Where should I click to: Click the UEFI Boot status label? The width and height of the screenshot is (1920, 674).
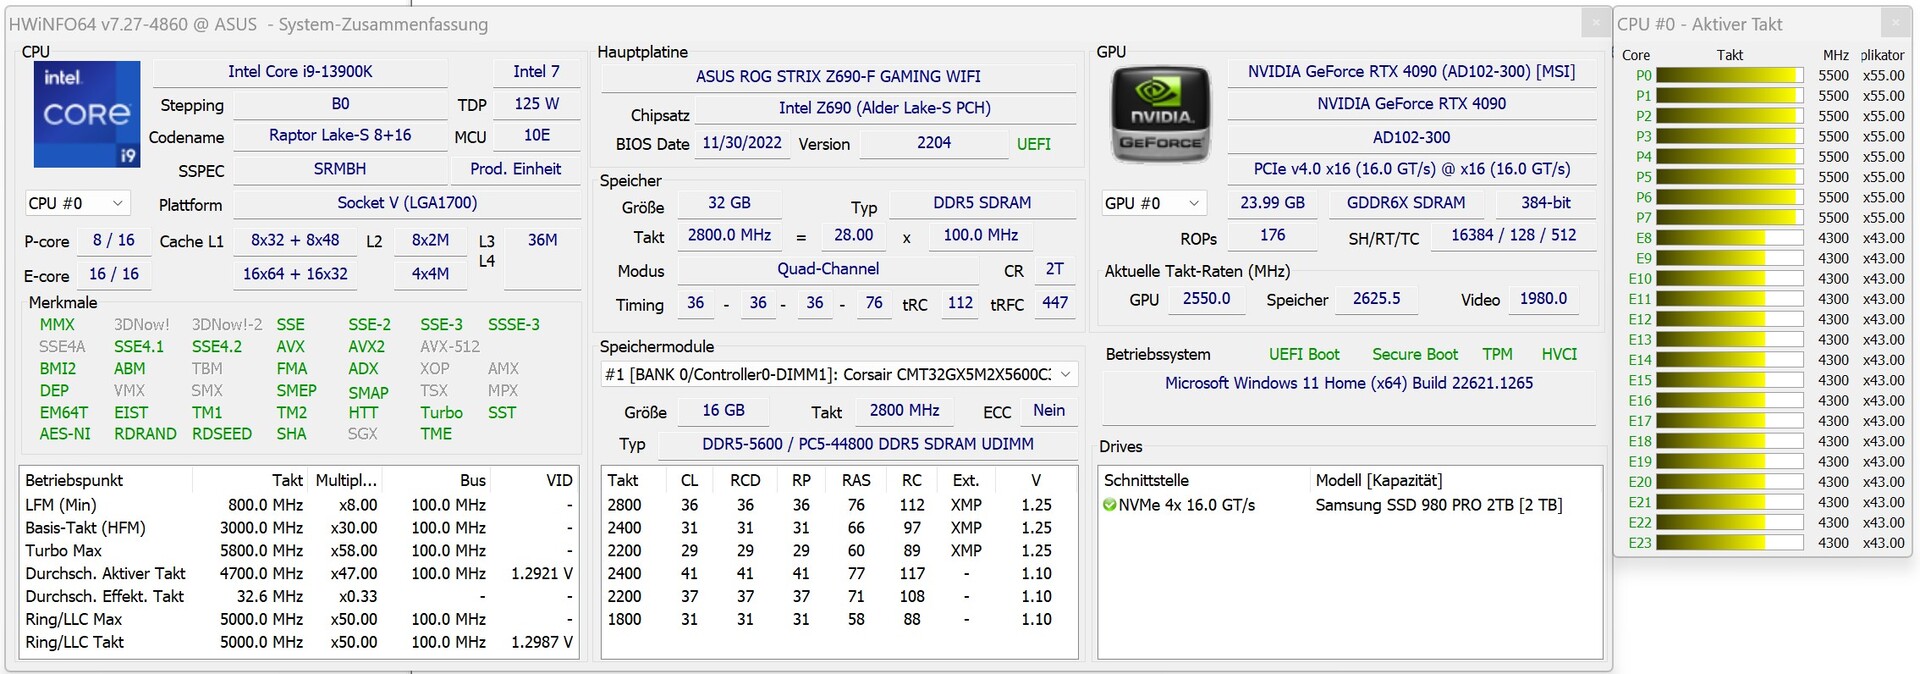point(1304,354)
